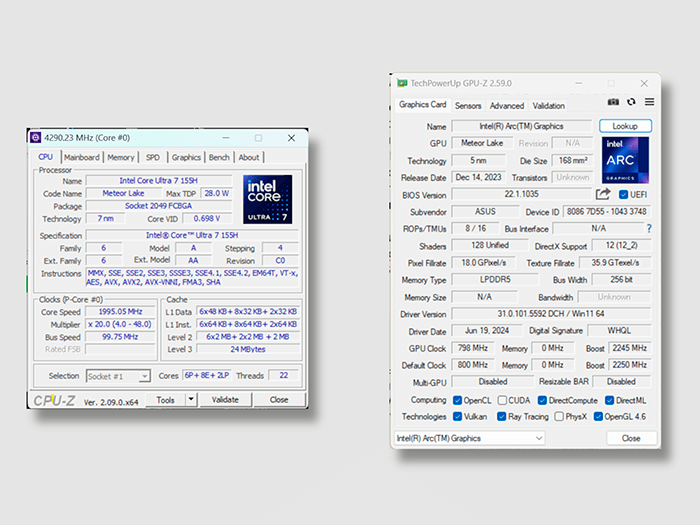Click the Device ID field
The width and height of the screenshot is (700, 525).
(607, 212)
